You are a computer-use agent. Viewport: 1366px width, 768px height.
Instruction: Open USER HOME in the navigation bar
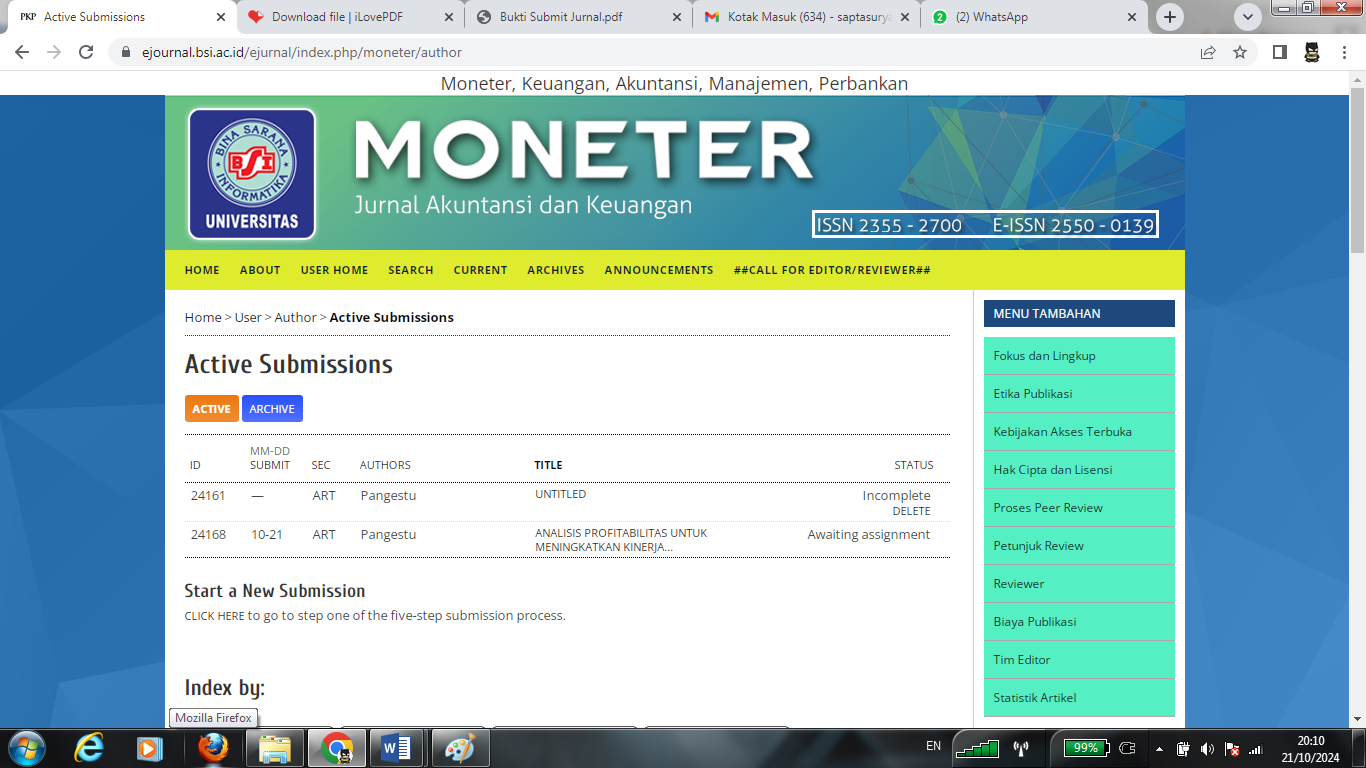[x=334, y=270]
